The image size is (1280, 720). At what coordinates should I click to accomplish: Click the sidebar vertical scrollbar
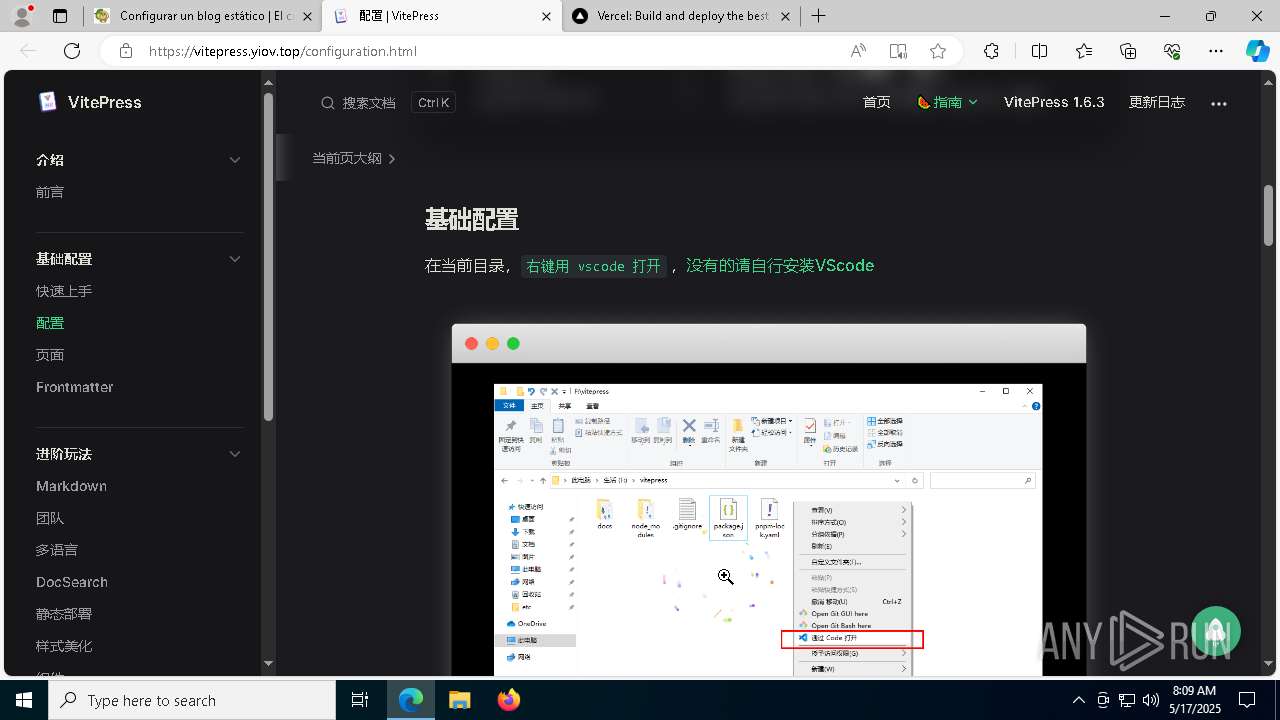[268, 256]
